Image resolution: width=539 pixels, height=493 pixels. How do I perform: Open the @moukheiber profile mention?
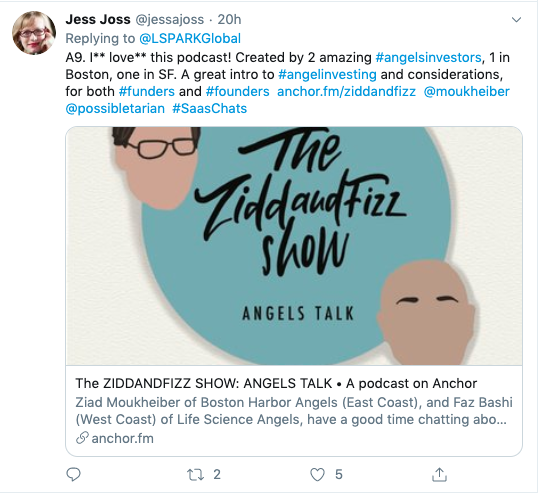point(466,91)
